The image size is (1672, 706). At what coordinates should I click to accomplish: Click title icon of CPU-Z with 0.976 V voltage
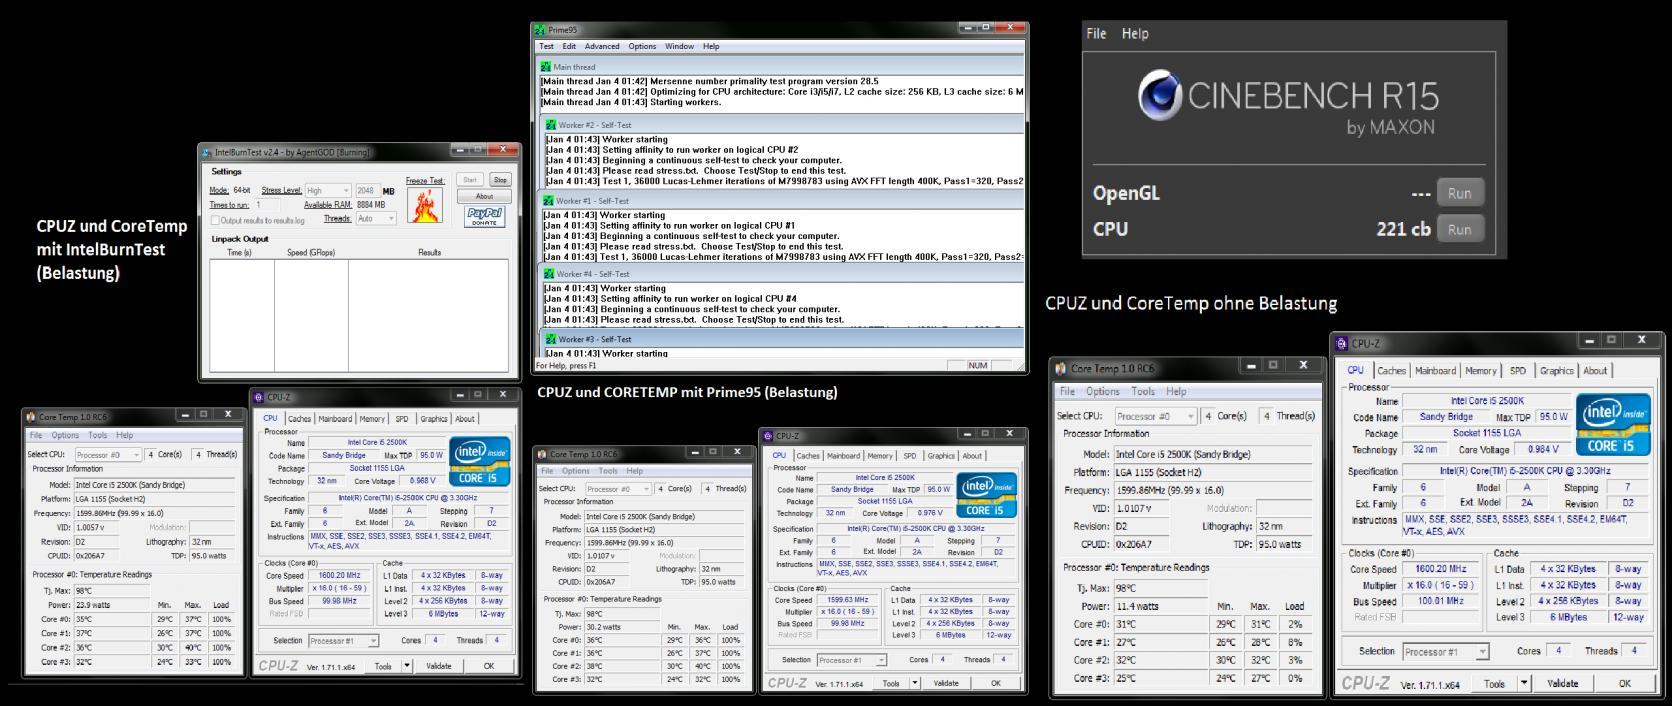[768, 436]
